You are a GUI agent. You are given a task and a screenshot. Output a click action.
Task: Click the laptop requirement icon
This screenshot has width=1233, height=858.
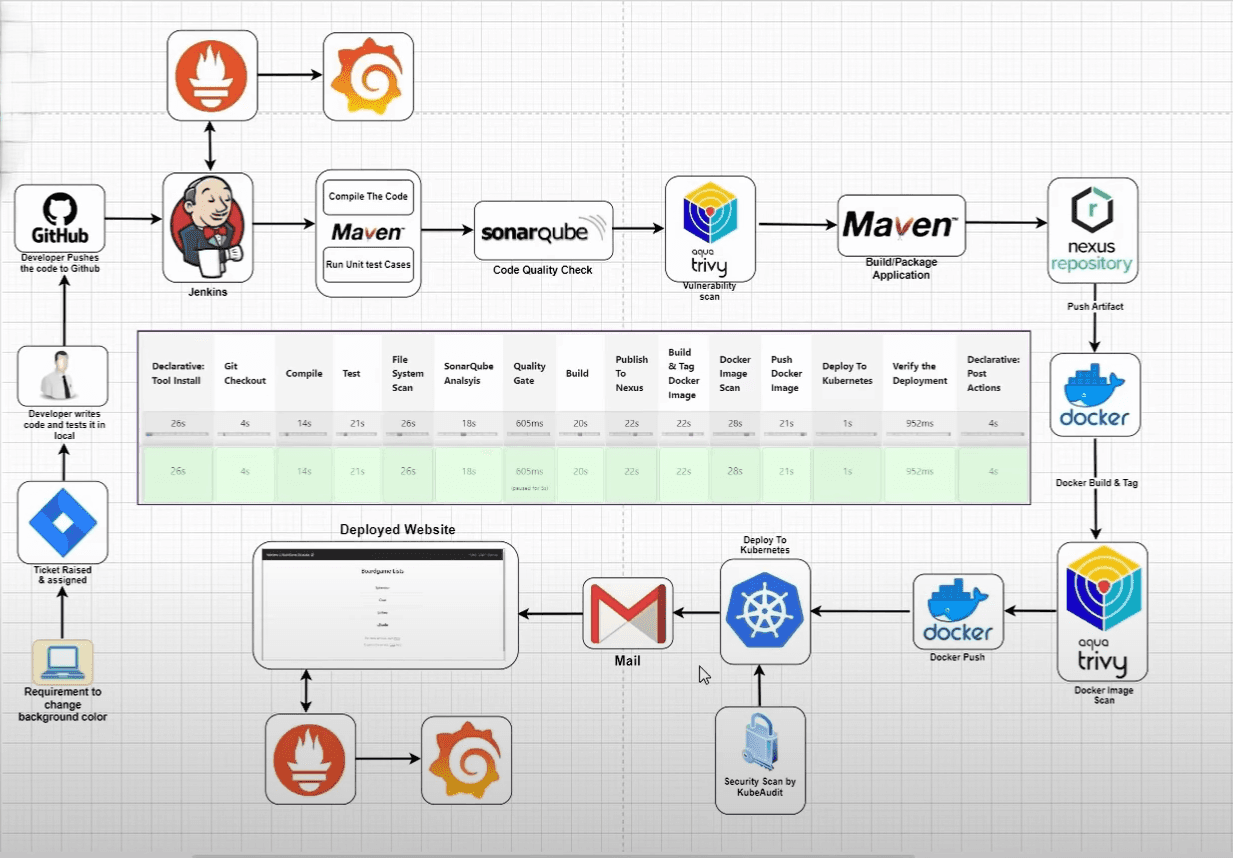tap(63, 661)
